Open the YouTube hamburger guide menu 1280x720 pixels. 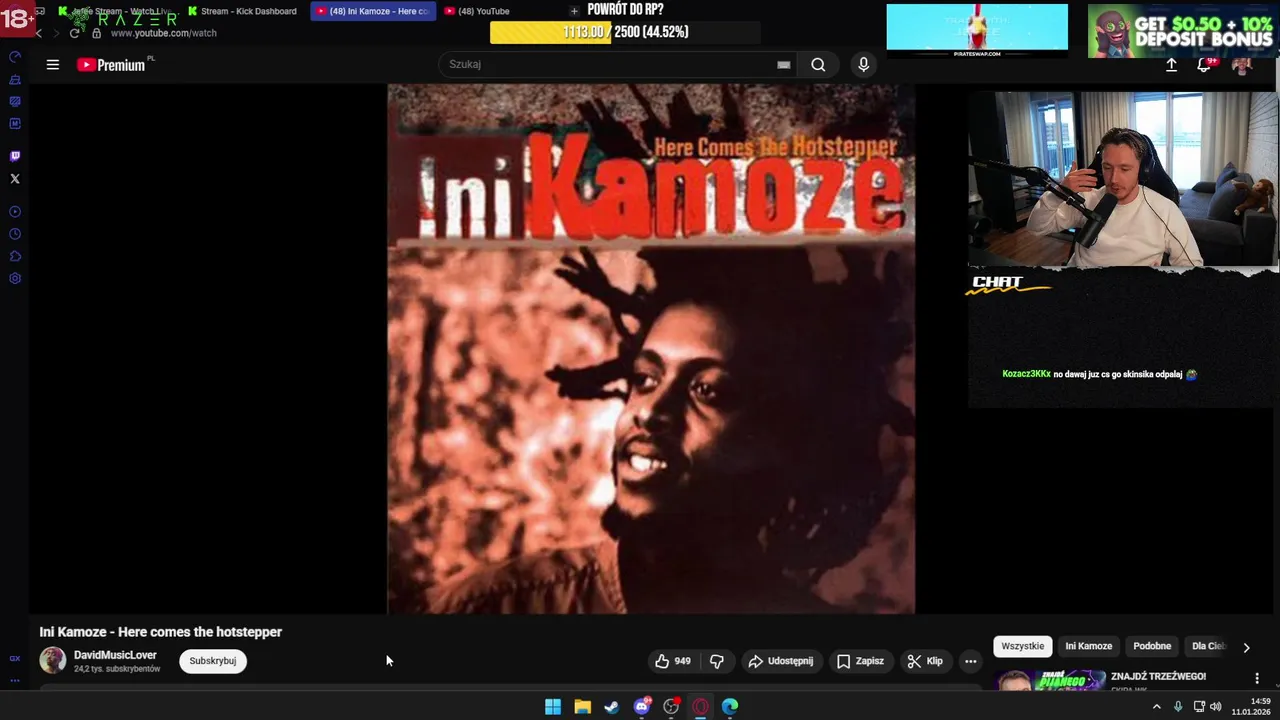(53, 65)
